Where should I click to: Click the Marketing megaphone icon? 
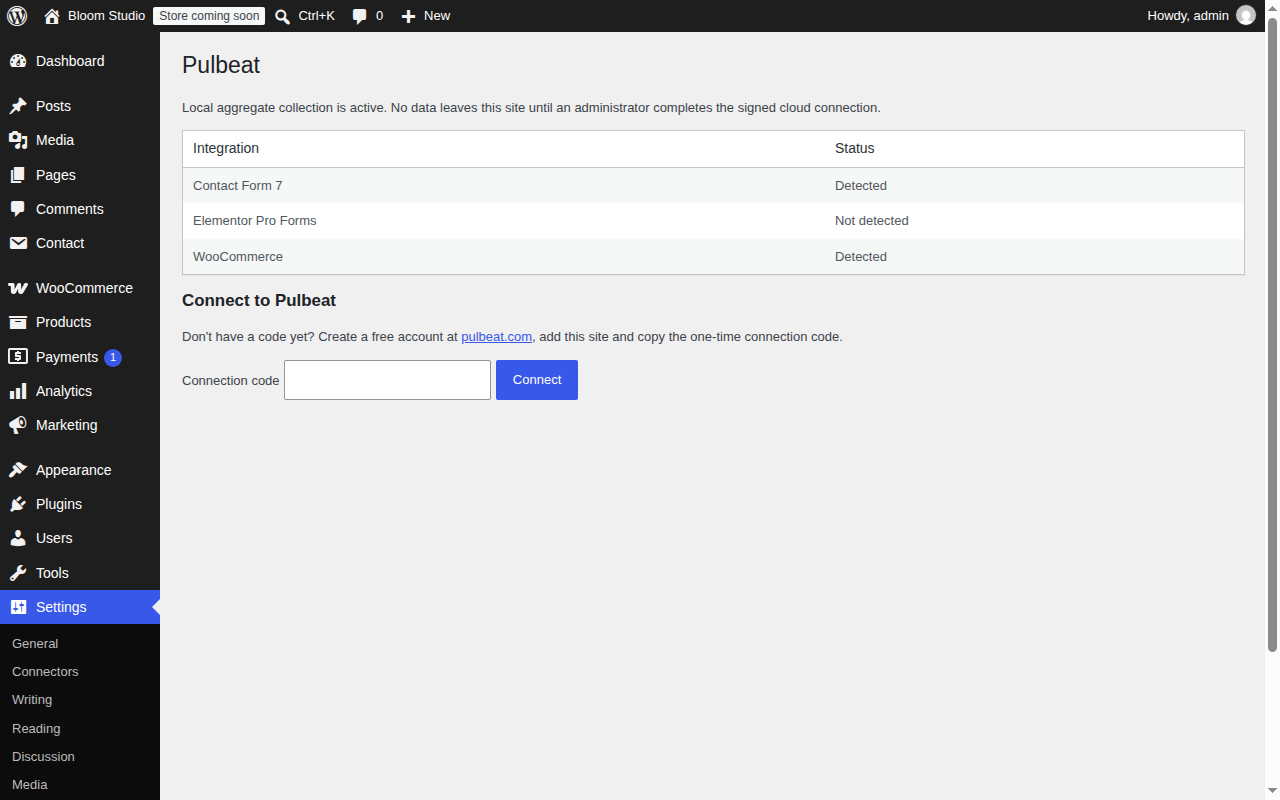[x=18, y=425]
